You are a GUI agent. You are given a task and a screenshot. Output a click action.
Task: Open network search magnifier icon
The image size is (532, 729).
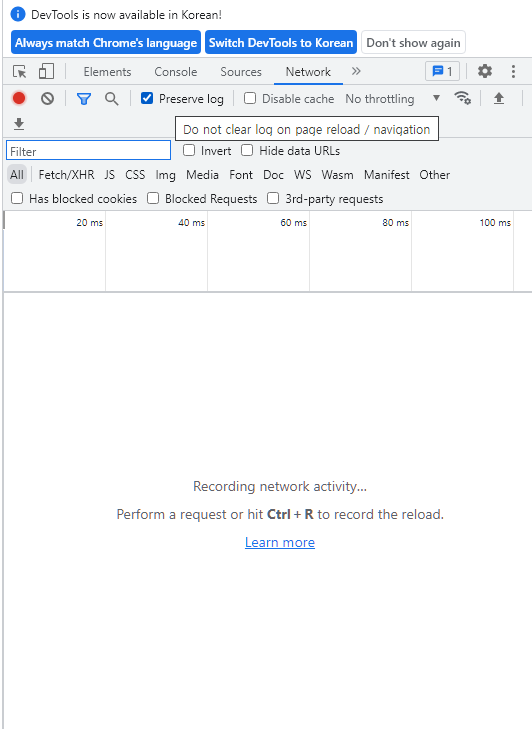click(111, 99)
